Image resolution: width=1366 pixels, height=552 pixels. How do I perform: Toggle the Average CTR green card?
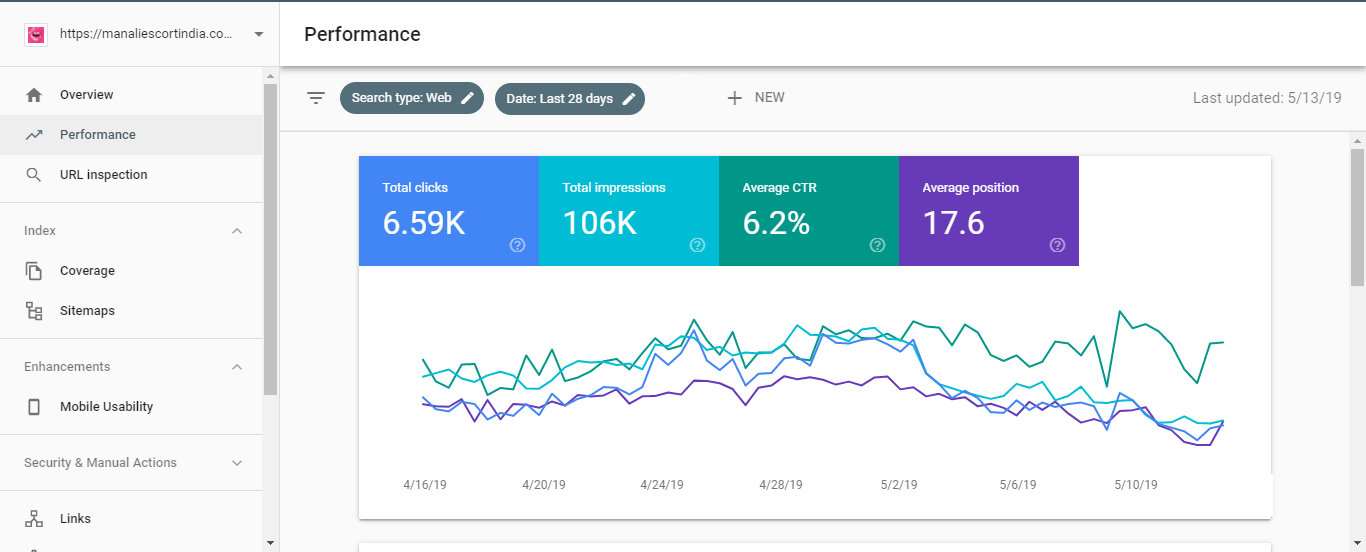click(808, 210)
